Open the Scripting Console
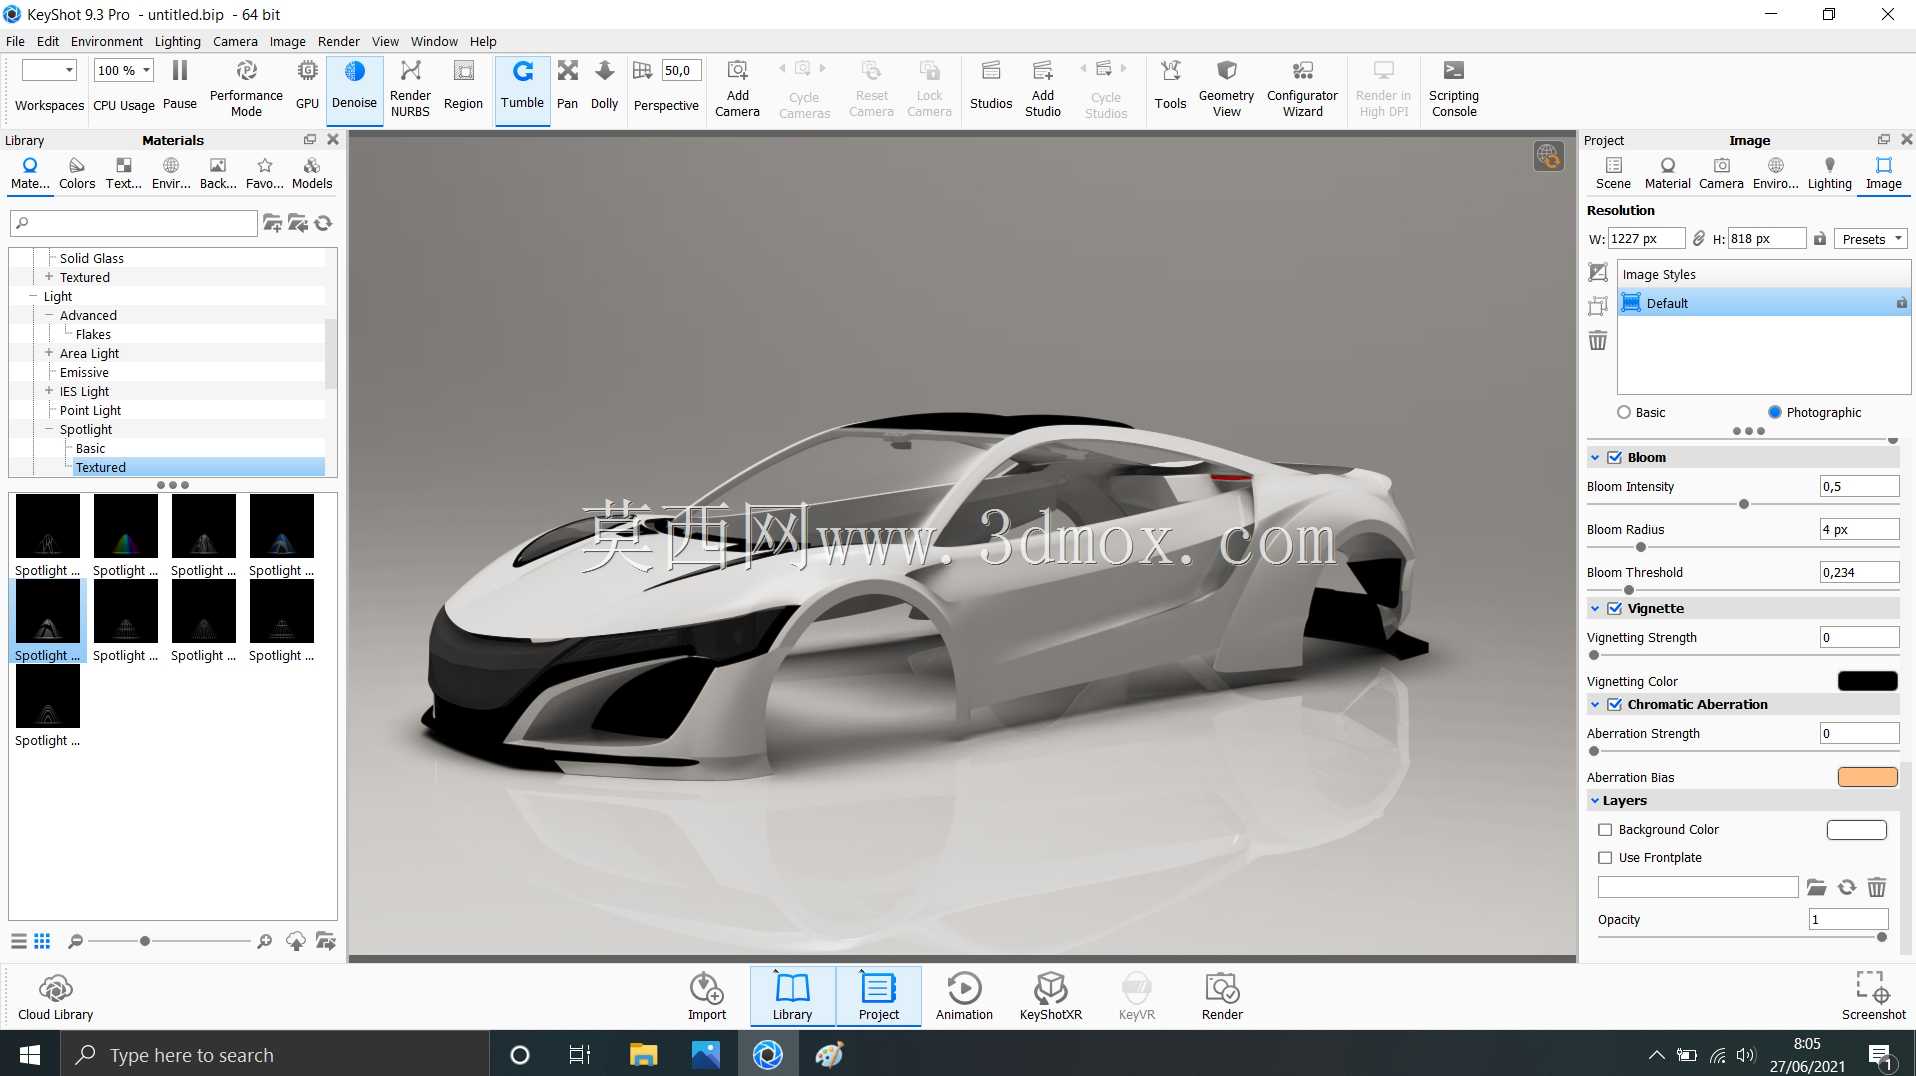The image size is (1916, 1076). click(x=1454, y=88)
